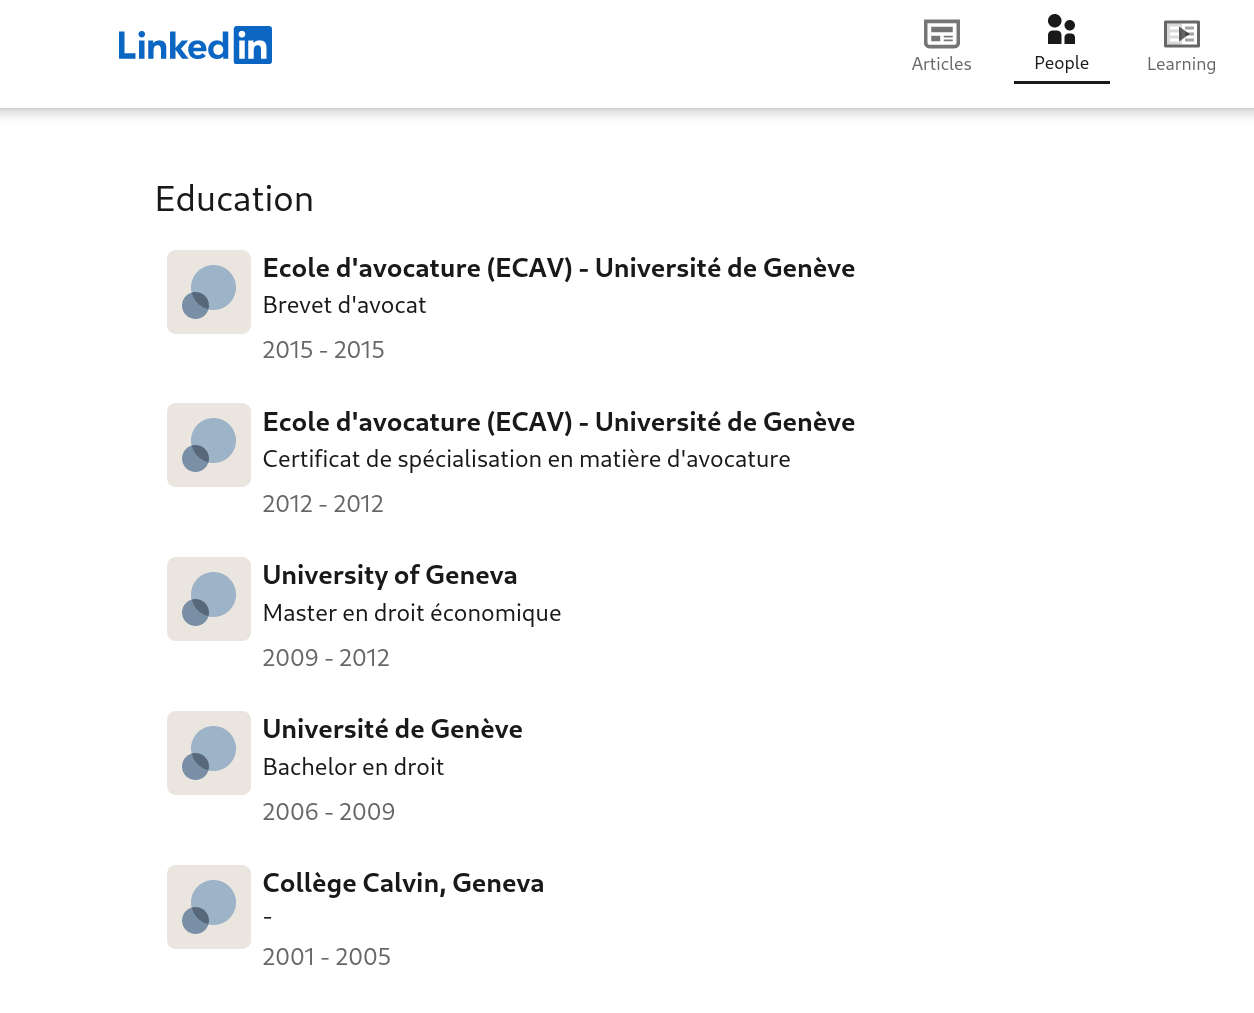Viewport: 1254px width, 1013px height.
Task: Switch to the Articles tab label
Action: click(941, 64)
